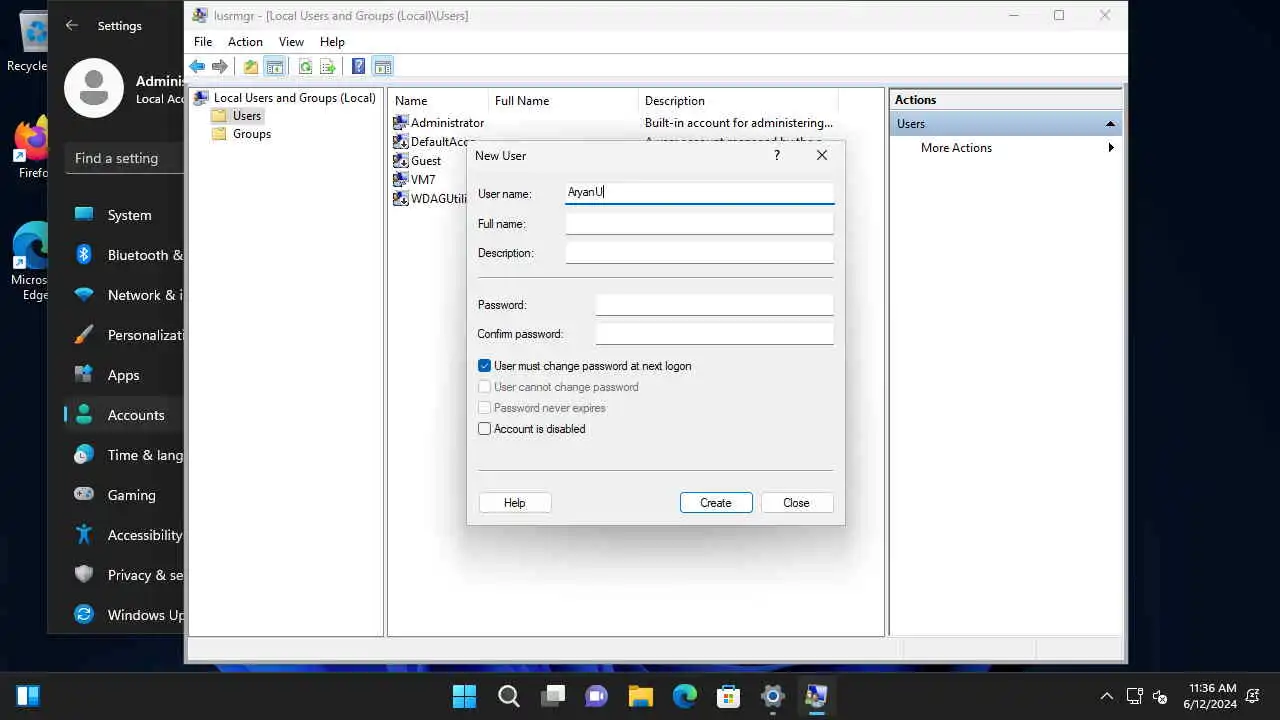1280x720 pixels.
Task: Click the User name input field
Action: pos(700,193)
